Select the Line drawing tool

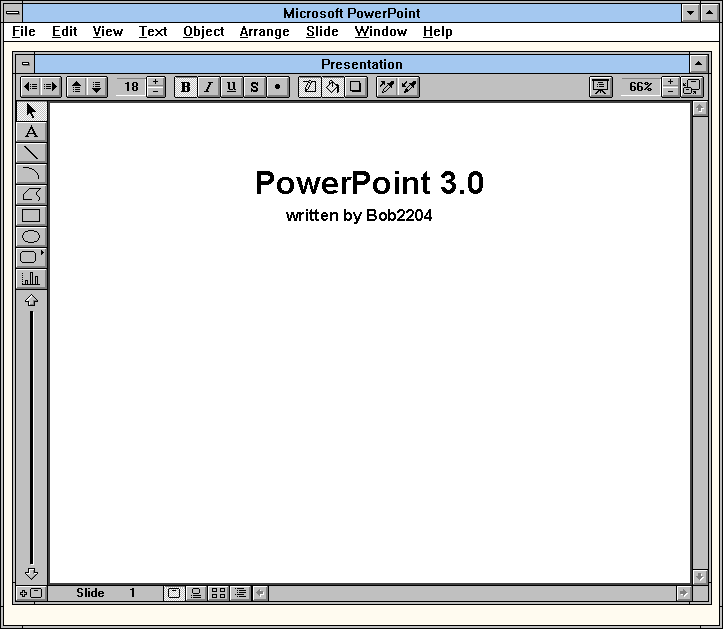click(31, 153)
